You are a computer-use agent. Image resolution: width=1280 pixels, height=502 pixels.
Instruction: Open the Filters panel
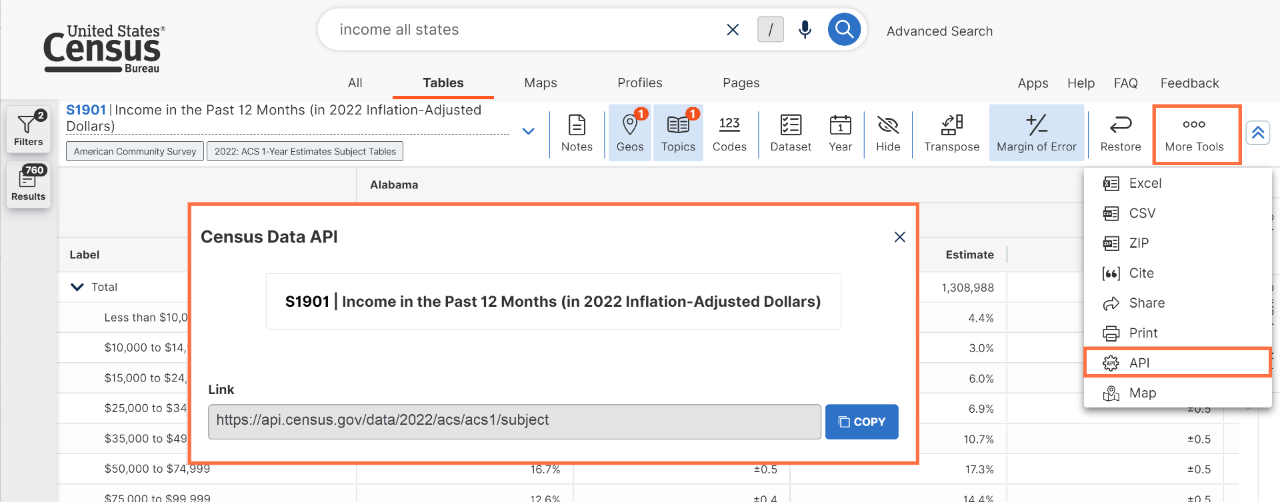(x=28, y=130)
